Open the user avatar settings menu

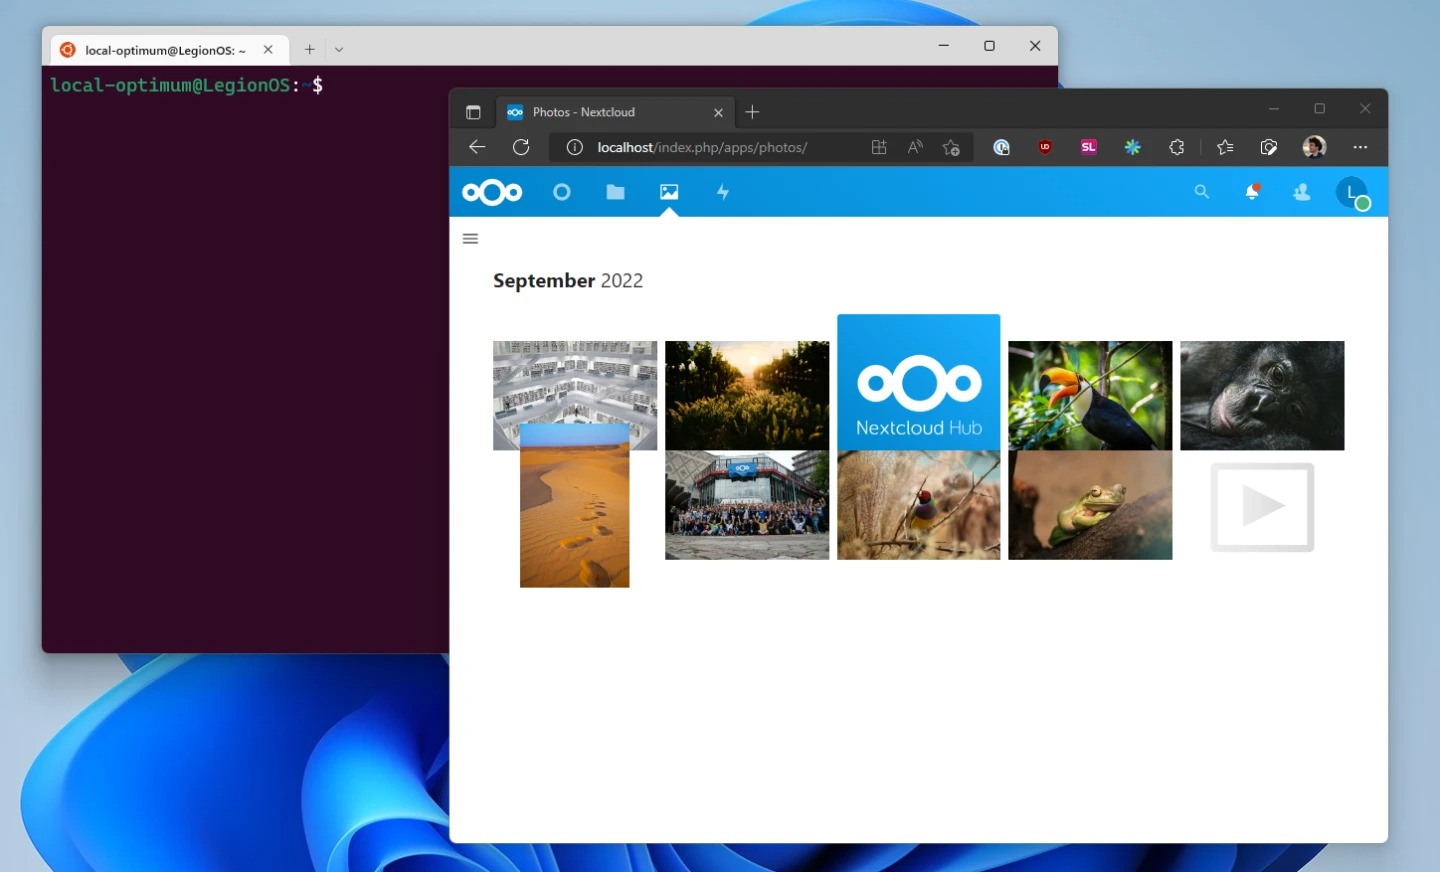click(x=1352, y=192)
